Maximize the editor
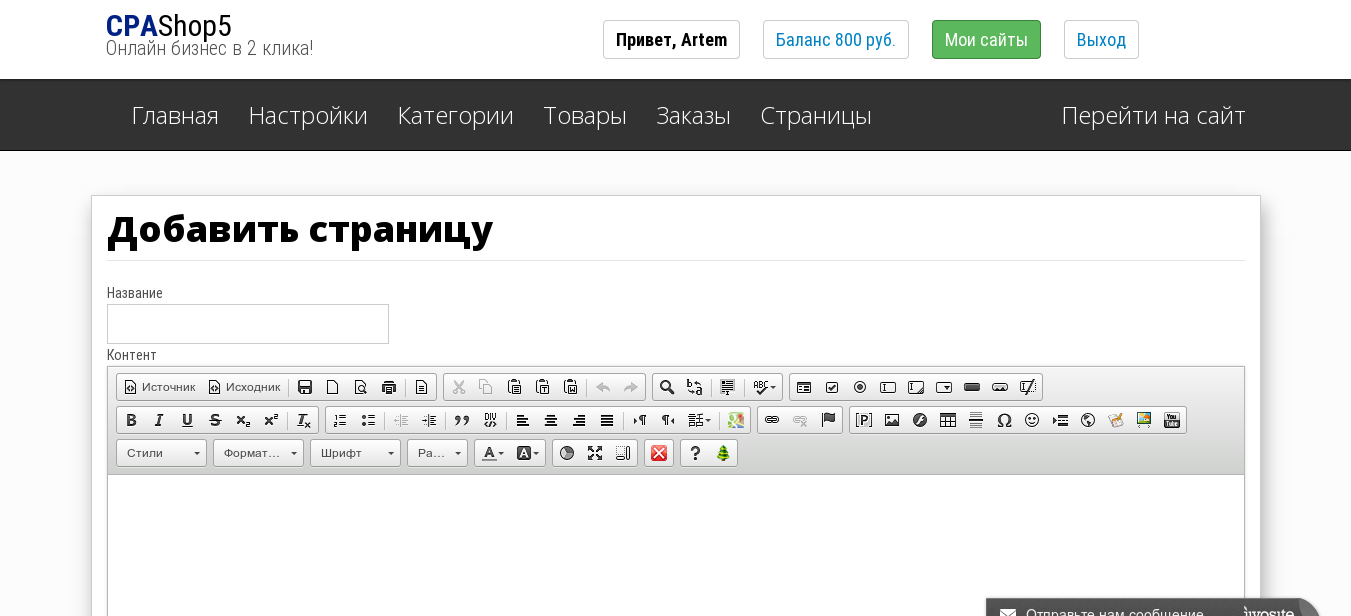Viewport: 1351px width, 616px height. coord(595,453)
